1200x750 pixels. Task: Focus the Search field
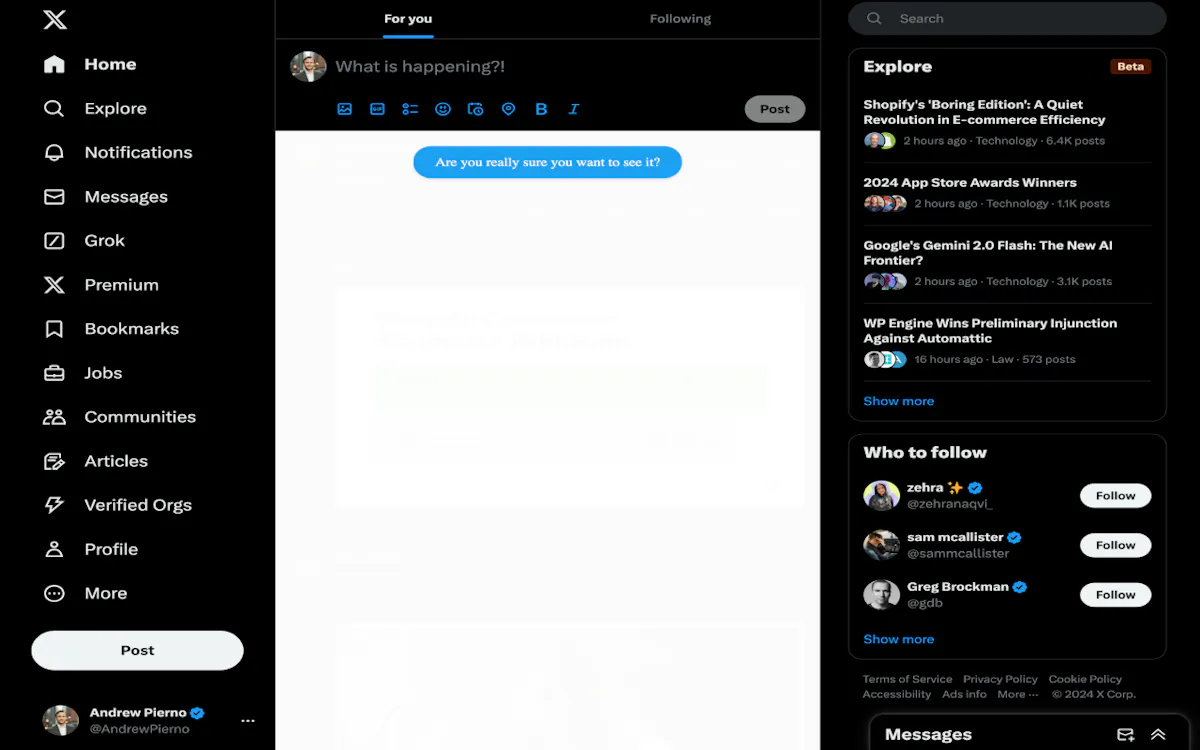pos(1007,19)
